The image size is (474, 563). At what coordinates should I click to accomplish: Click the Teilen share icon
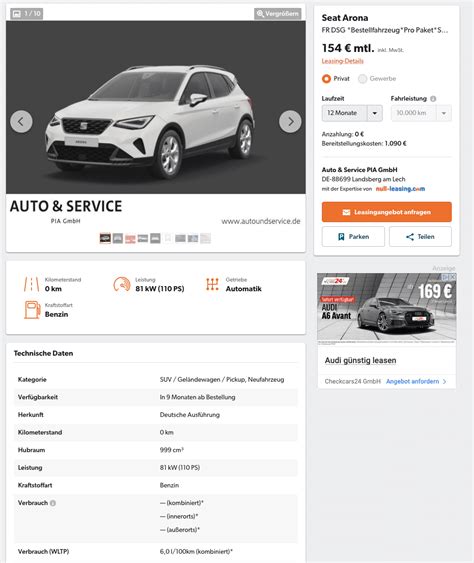pyautogui.click(x=410, y=237)
